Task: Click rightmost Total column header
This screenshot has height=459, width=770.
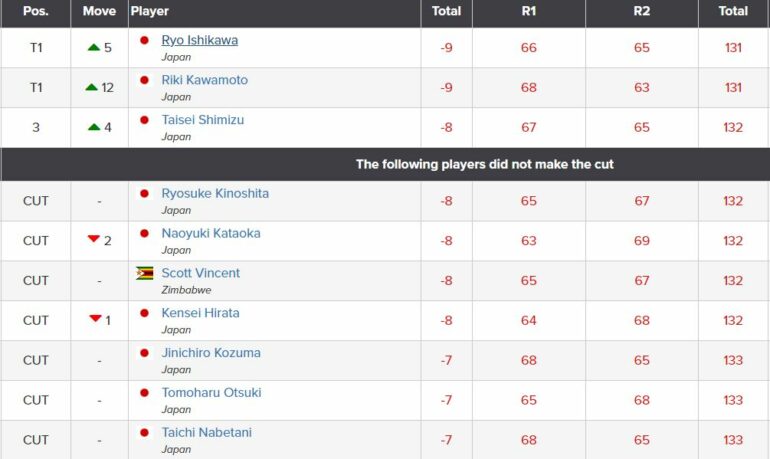Action: coord(734,11)
